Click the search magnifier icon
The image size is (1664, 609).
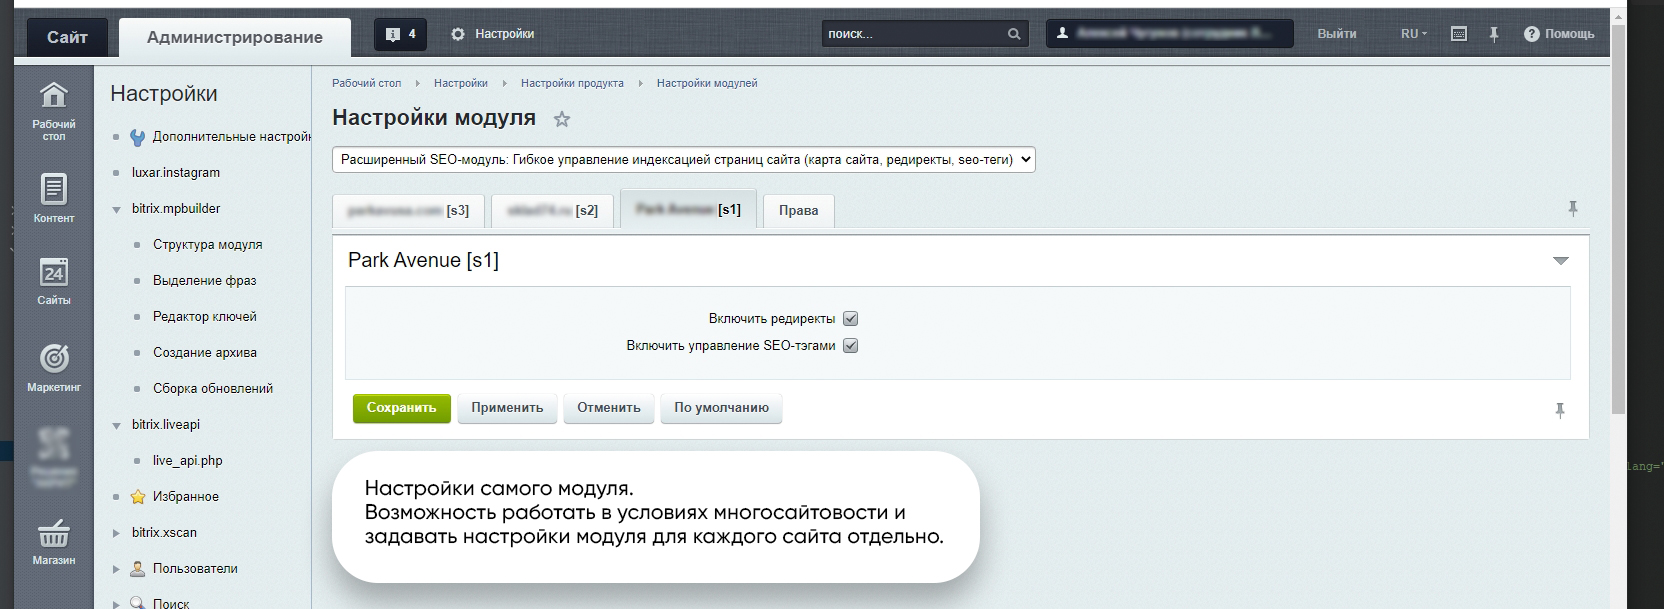[x=1014, y=34]
